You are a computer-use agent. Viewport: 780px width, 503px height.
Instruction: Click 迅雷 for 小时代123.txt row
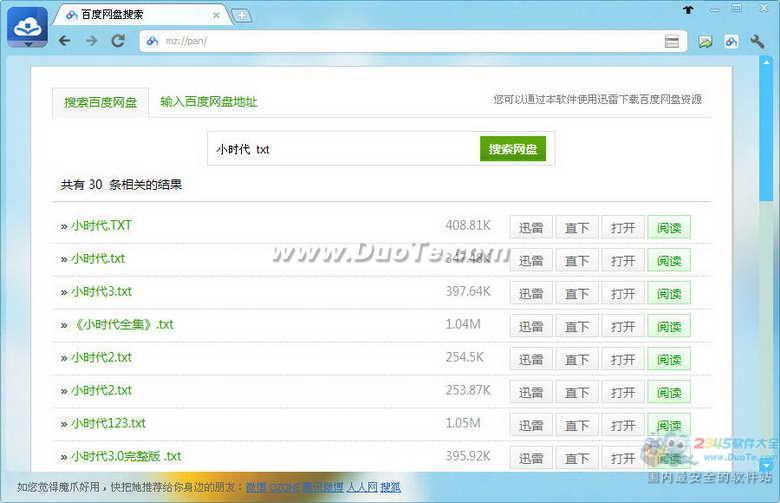pos(531,425)
